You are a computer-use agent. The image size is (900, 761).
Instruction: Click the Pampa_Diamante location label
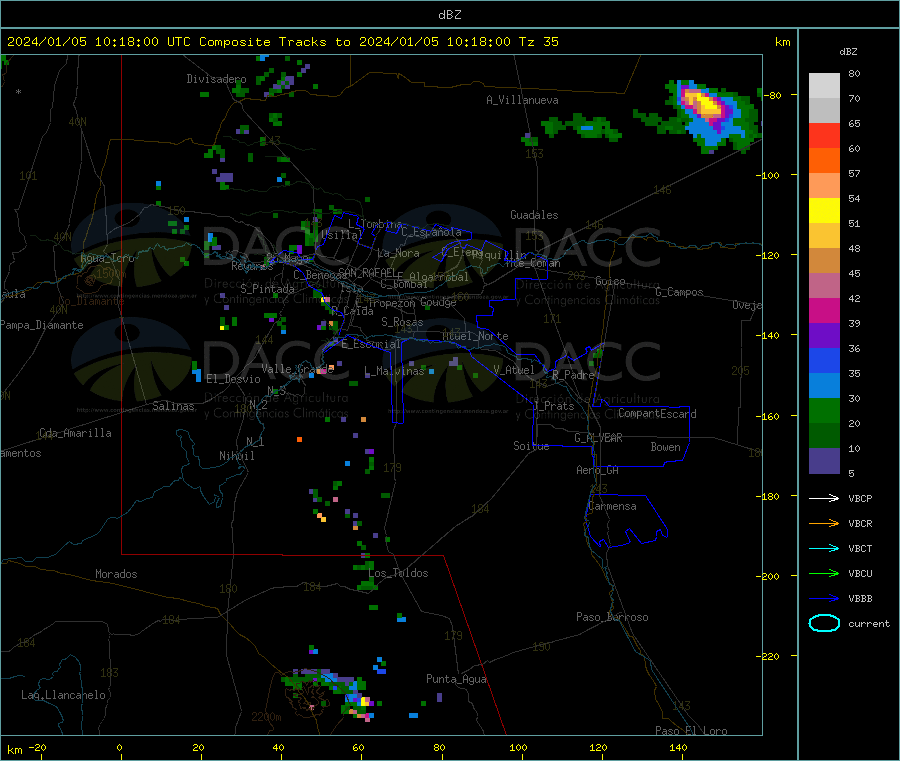[x=42, y=325]
